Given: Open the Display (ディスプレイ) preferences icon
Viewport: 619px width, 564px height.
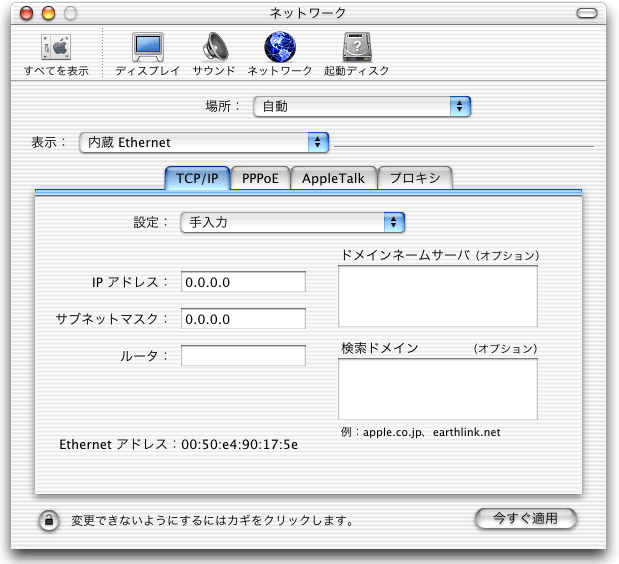Looking at the screenshot, I should [x=148, y=47].
